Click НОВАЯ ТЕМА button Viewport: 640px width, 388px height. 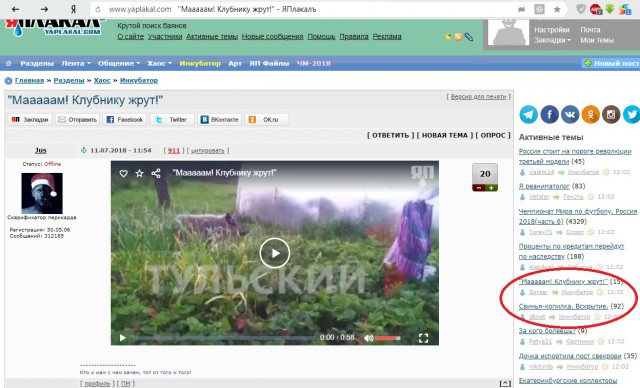click(x=445, y=135)
